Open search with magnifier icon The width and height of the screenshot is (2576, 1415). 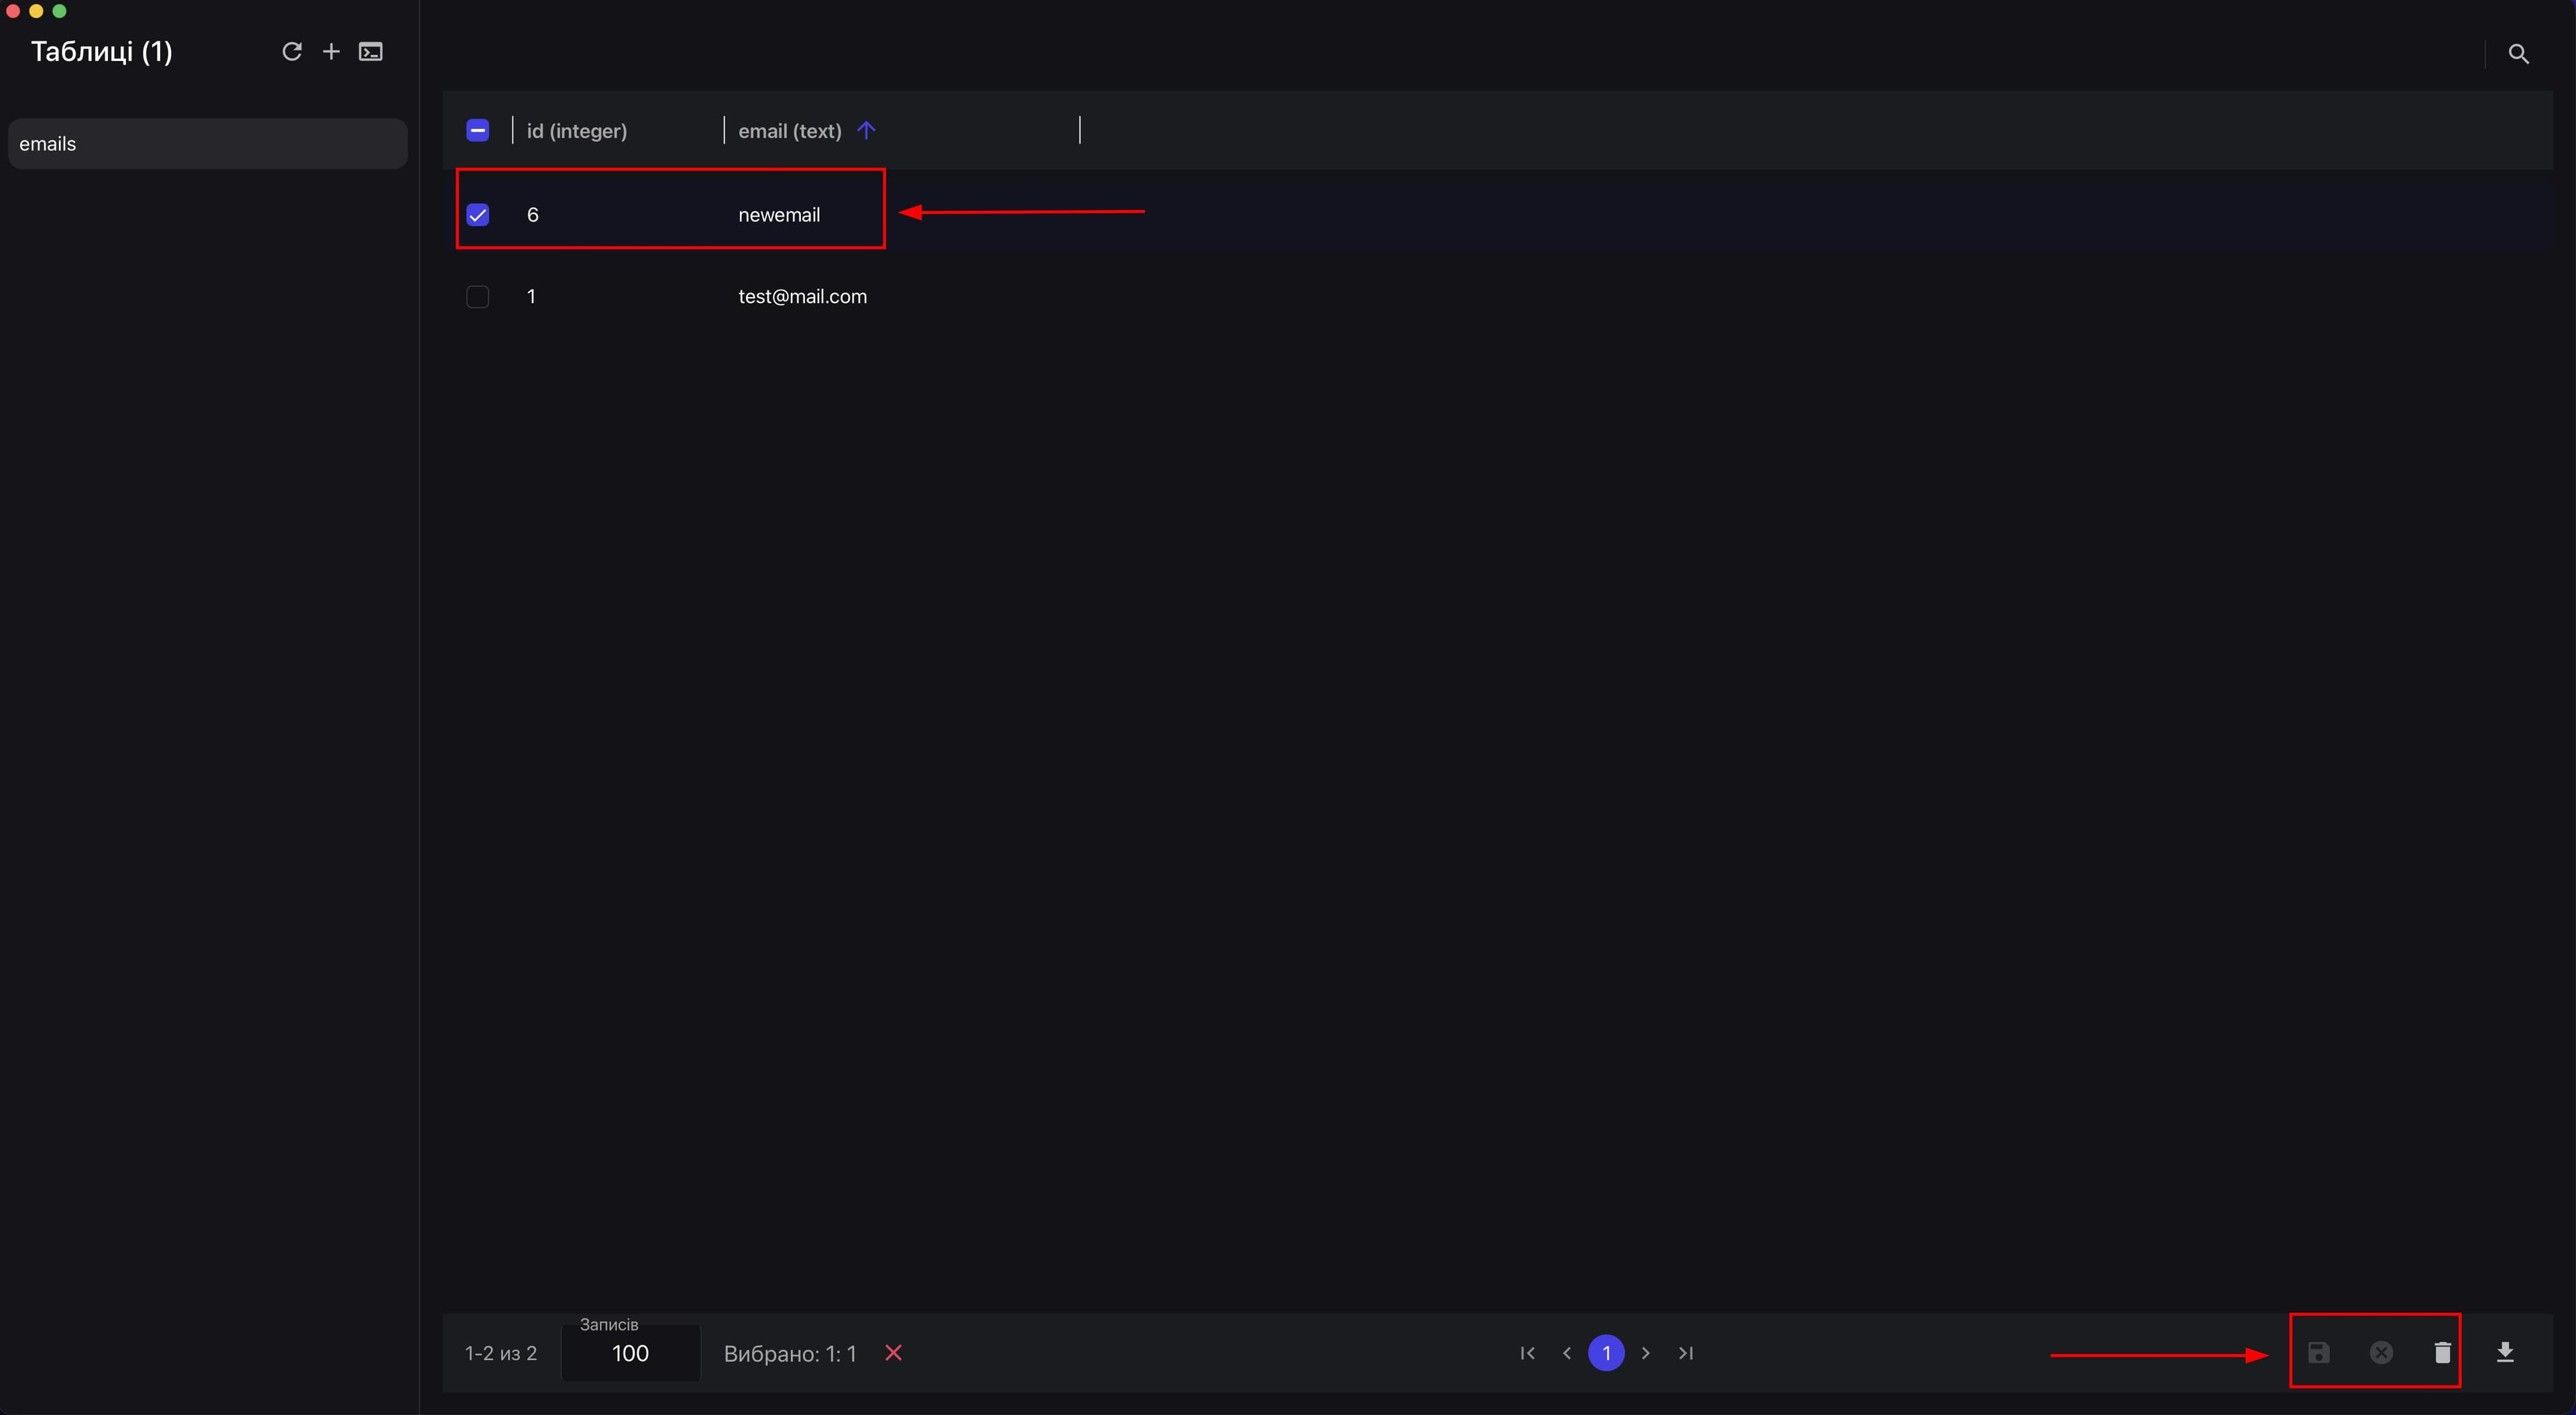pyautogui.click(x=2518, y=54)
